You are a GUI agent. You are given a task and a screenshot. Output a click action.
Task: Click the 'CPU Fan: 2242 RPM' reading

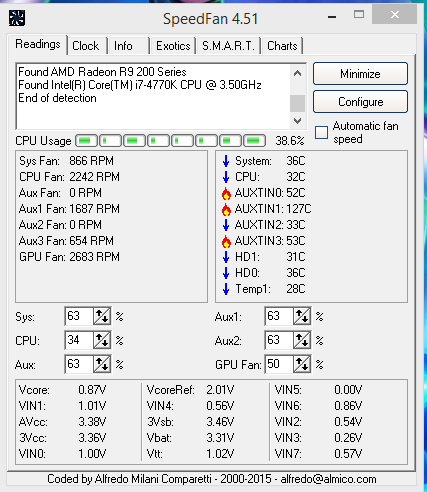[69, 177]
